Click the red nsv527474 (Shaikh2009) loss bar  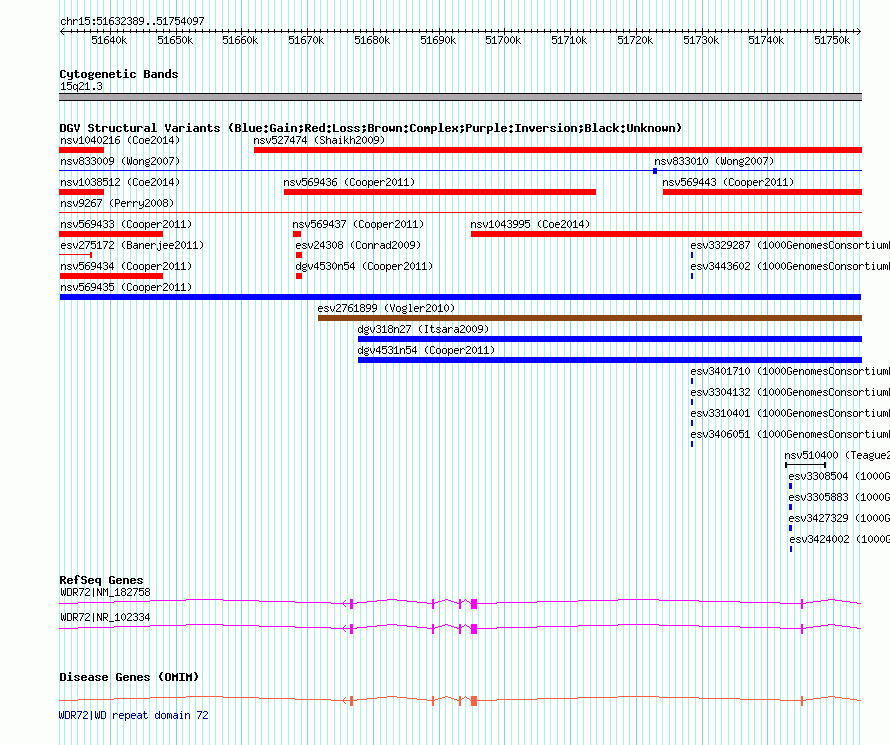coord(558,150)
